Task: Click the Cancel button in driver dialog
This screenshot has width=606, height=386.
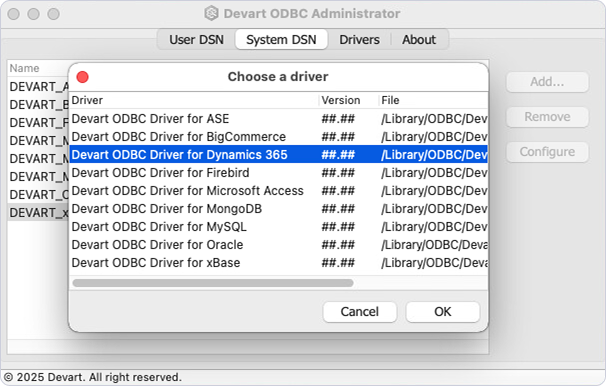Action: [x=359, y=311]
